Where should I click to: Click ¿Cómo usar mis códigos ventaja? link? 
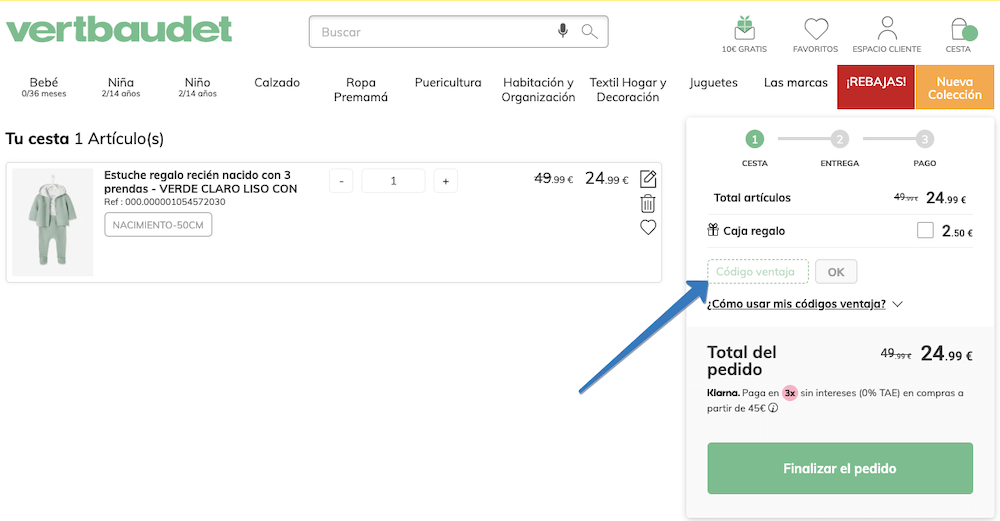point(796,304)
